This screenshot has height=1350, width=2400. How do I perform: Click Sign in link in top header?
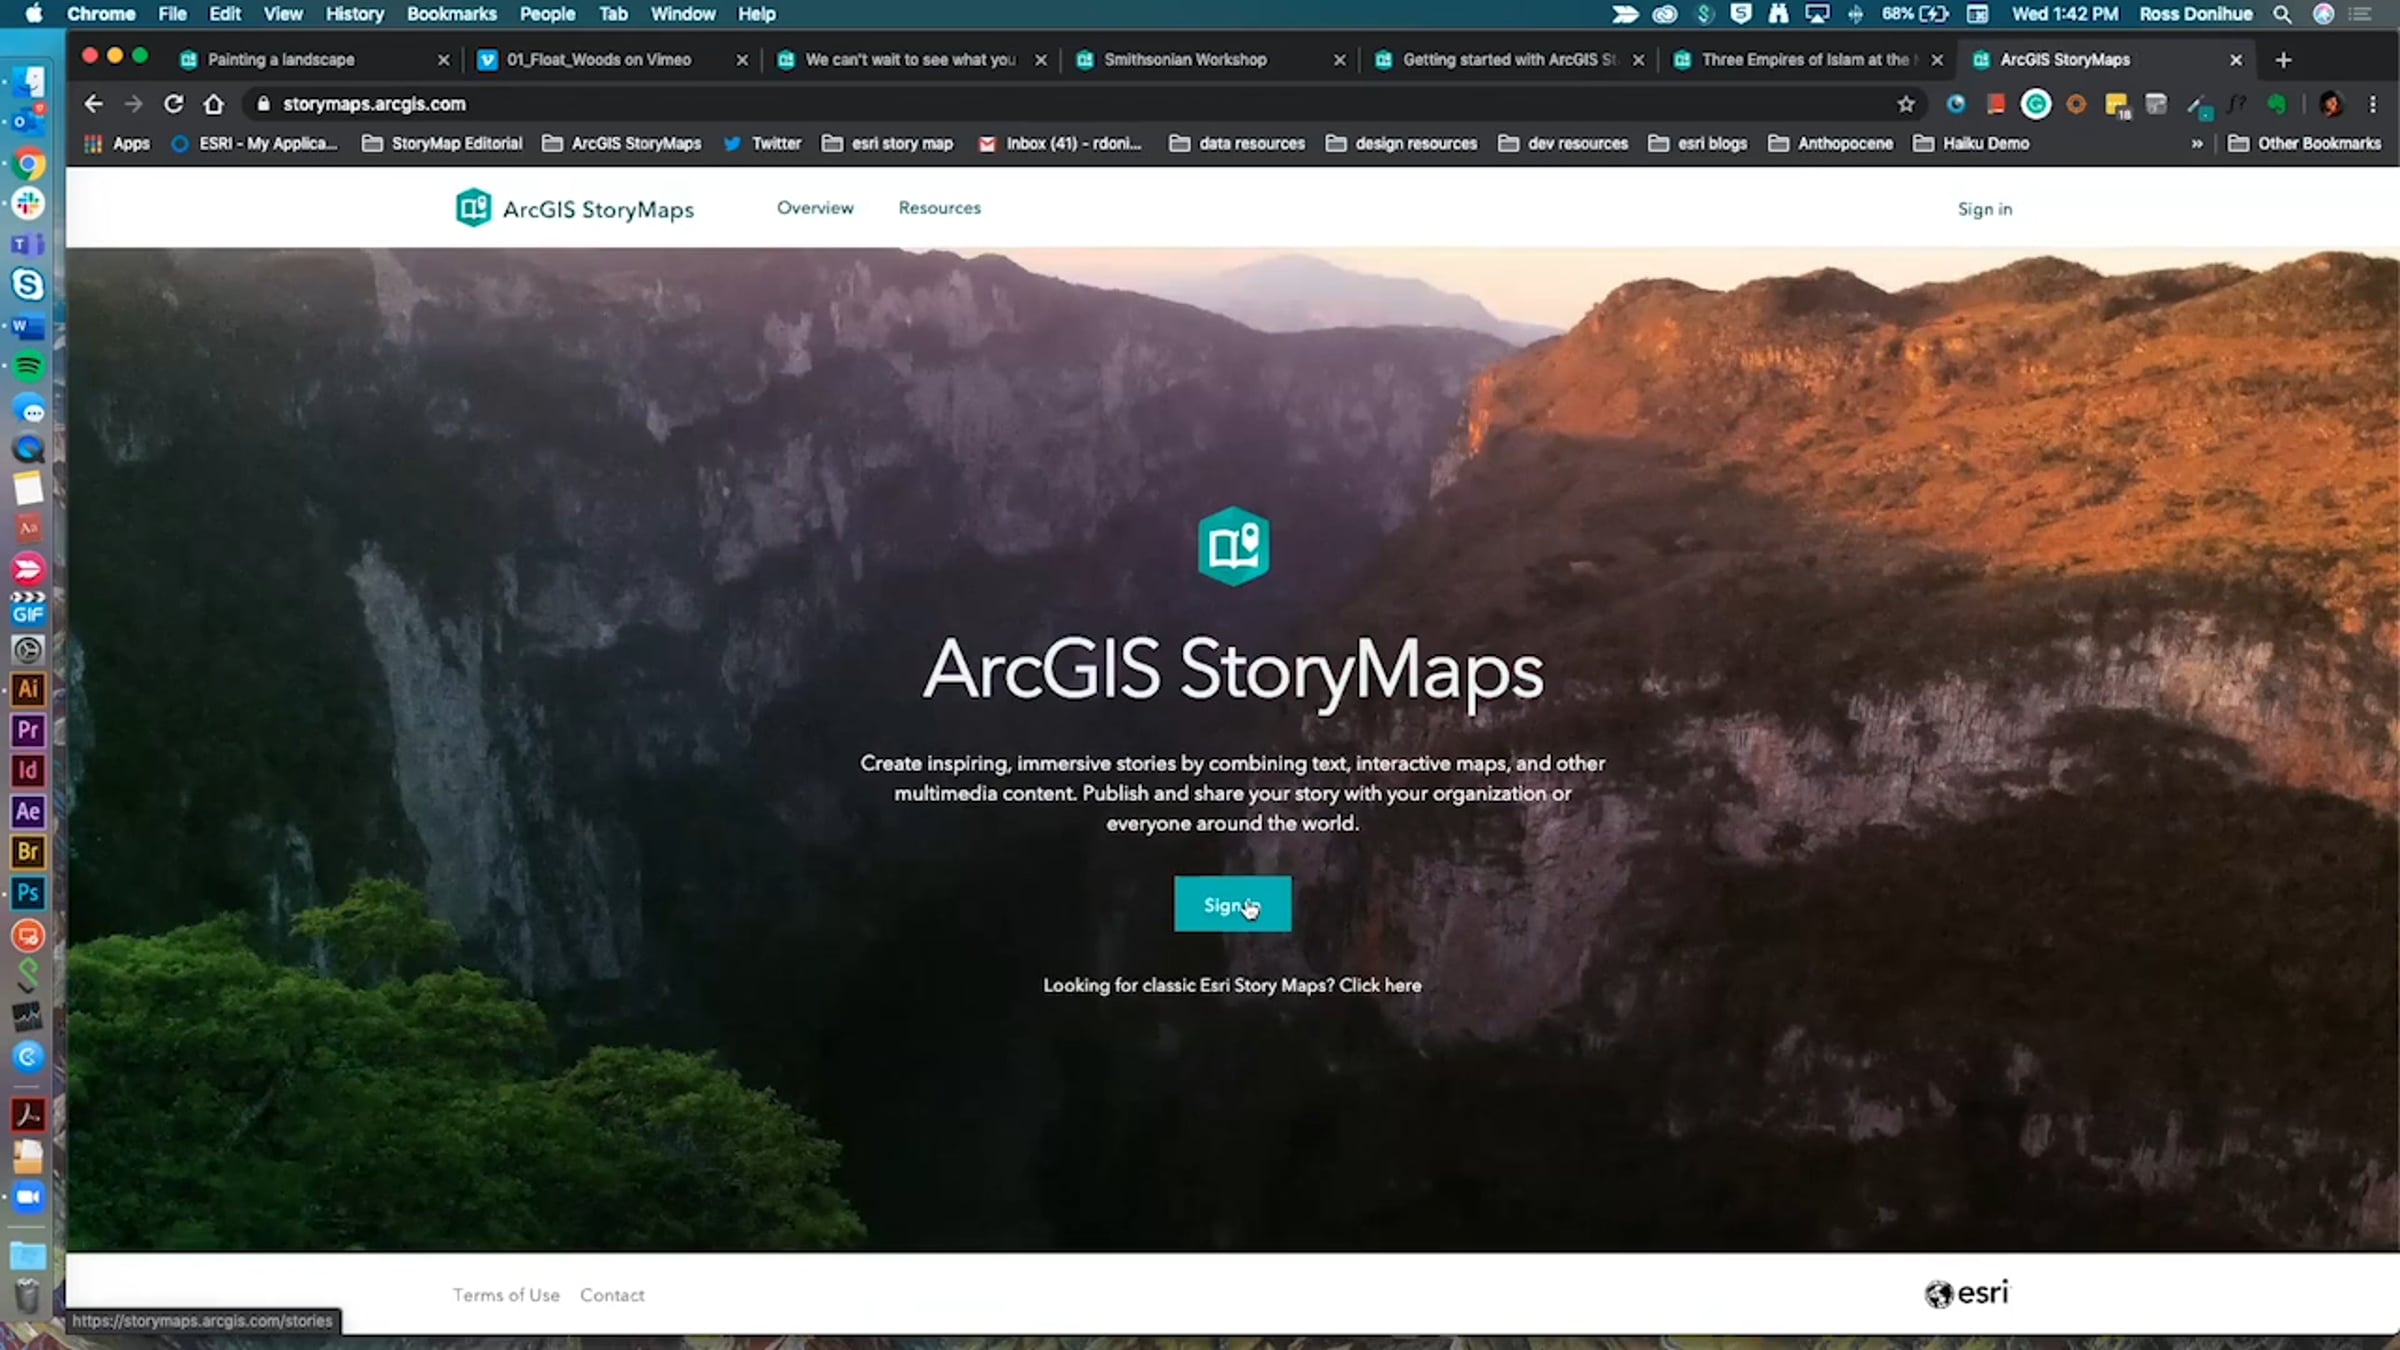click(1984, 209)
